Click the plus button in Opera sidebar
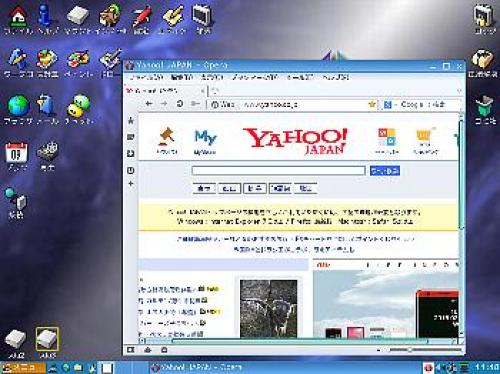The width and height of the screenshot is (500, 374). click(131, 183)
